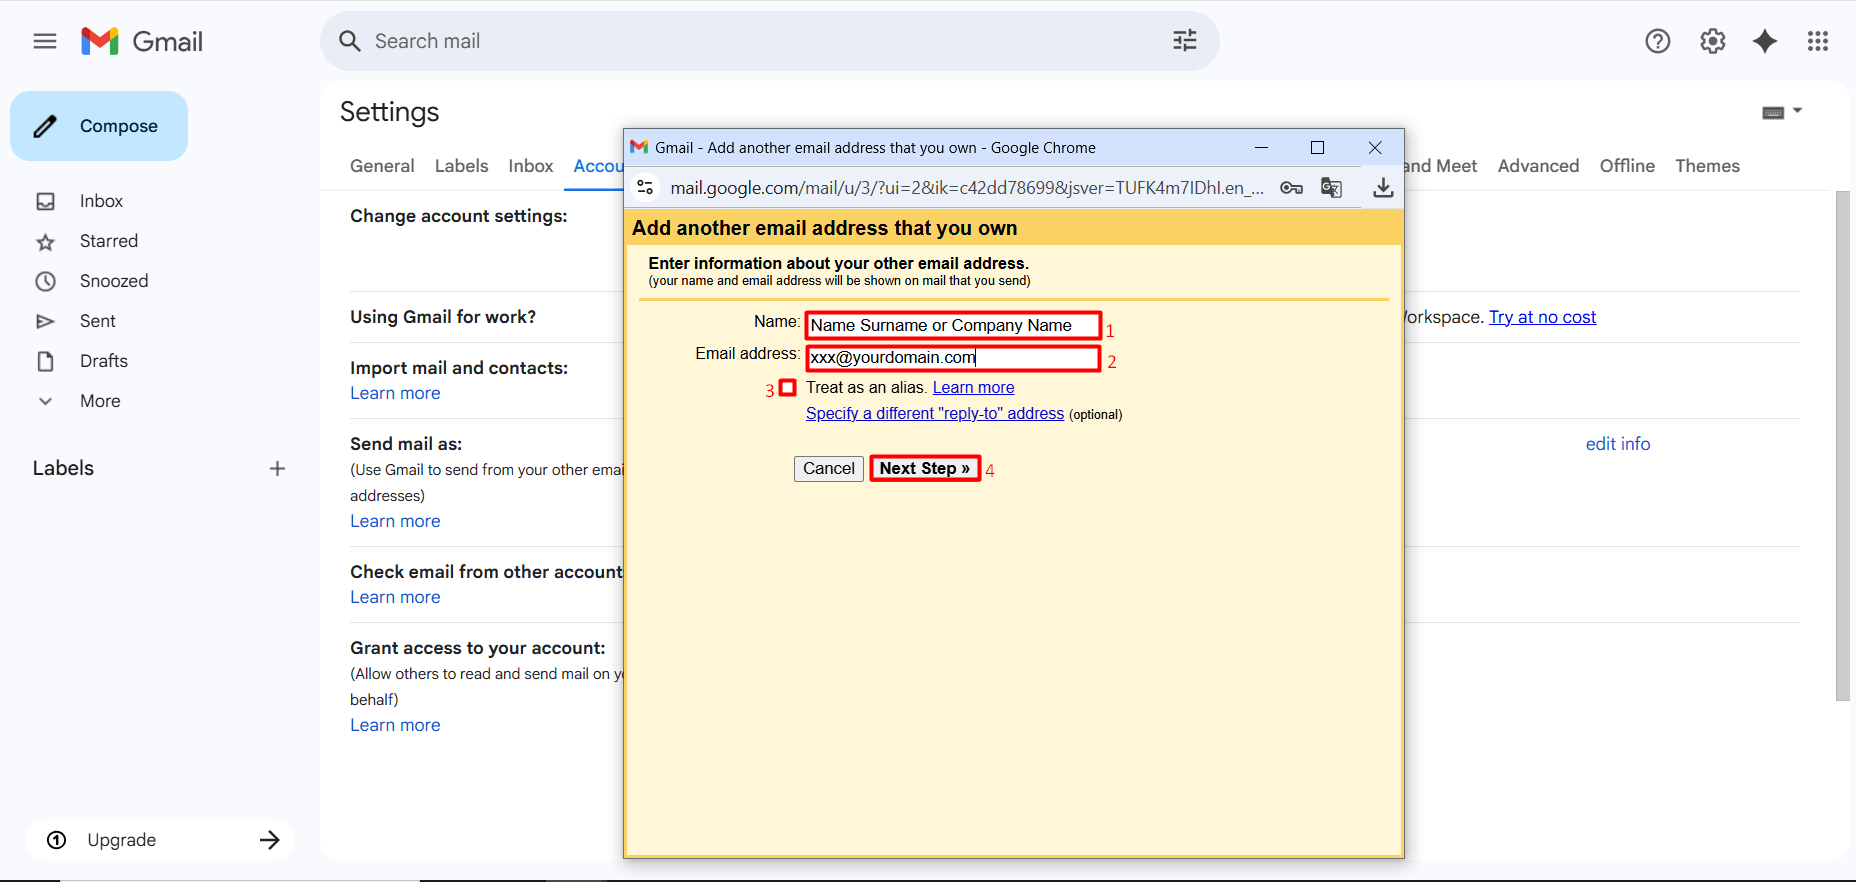Click the Upgrade text in sidebar

(x=122, y=840)
